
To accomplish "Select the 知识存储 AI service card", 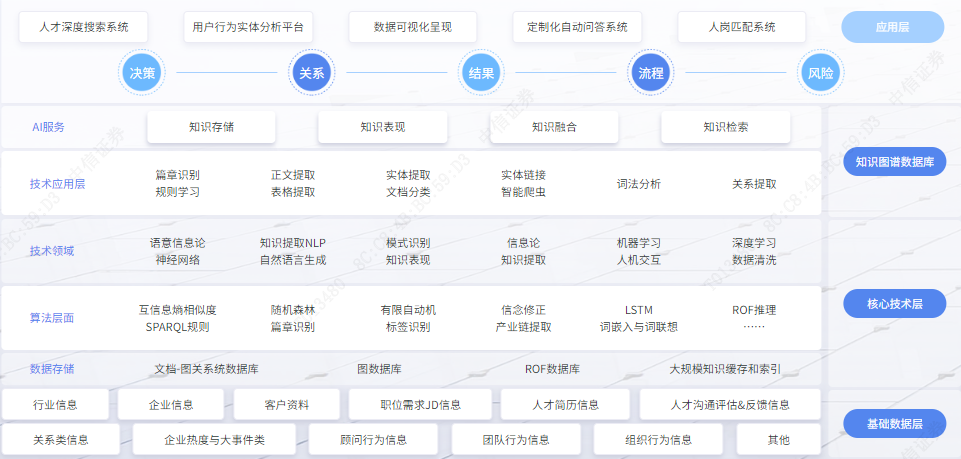I will click(x=211, y=127).
